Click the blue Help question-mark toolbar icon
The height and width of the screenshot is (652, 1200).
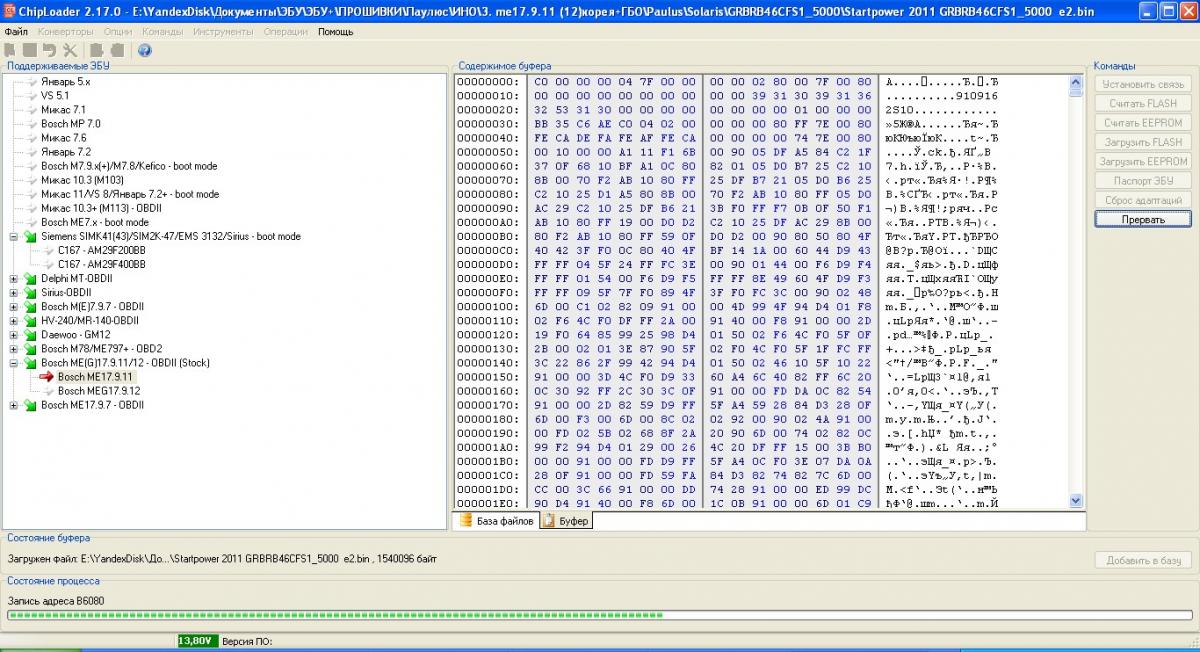pos(144,50)
